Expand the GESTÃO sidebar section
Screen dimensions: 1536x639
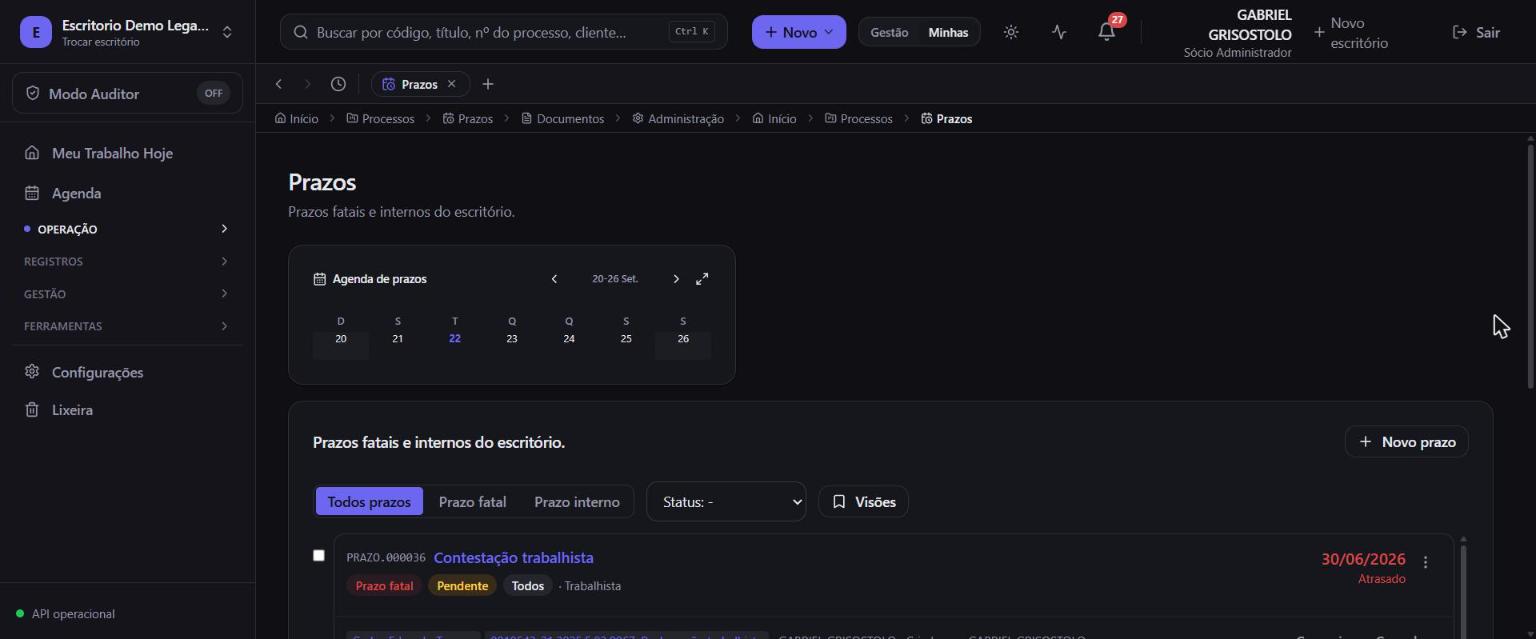tap(128, 294)
